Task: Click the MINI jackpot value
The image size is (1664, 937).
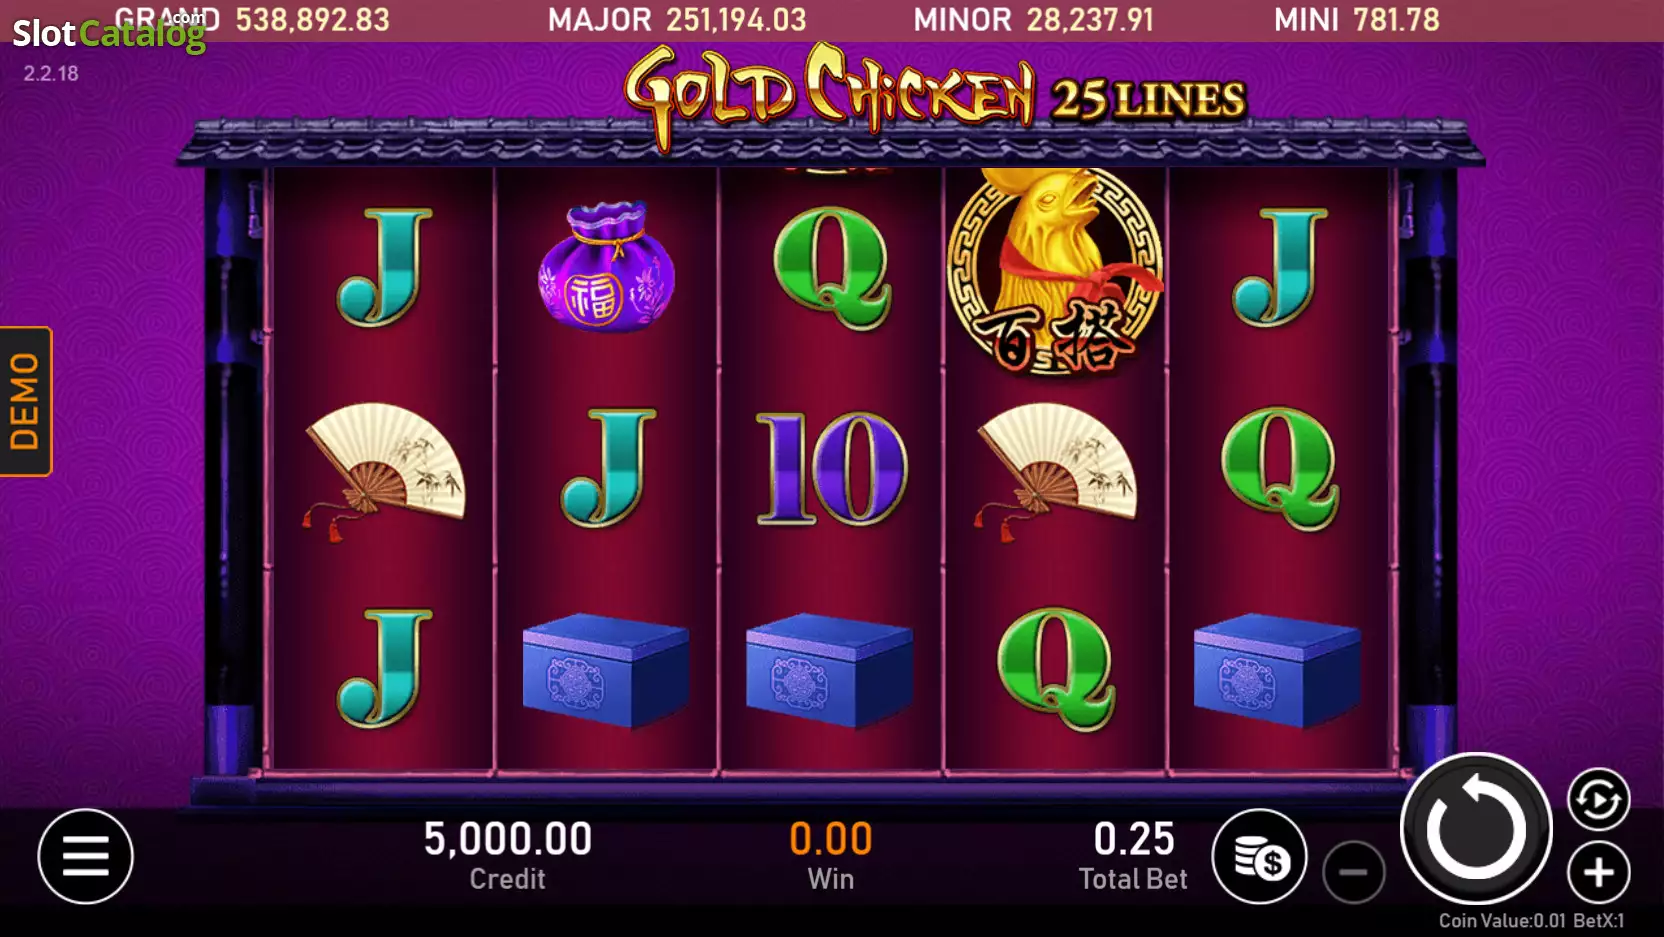Action: pos(1396,19)
